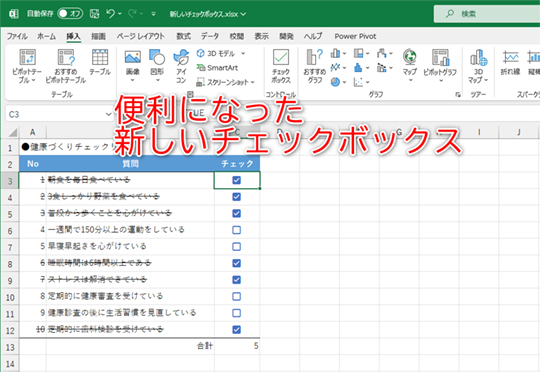Image resolution: width=540 pixels, height=372 pixels.
Task: Open the 3D Map tour
Action: tap(478, 65)
